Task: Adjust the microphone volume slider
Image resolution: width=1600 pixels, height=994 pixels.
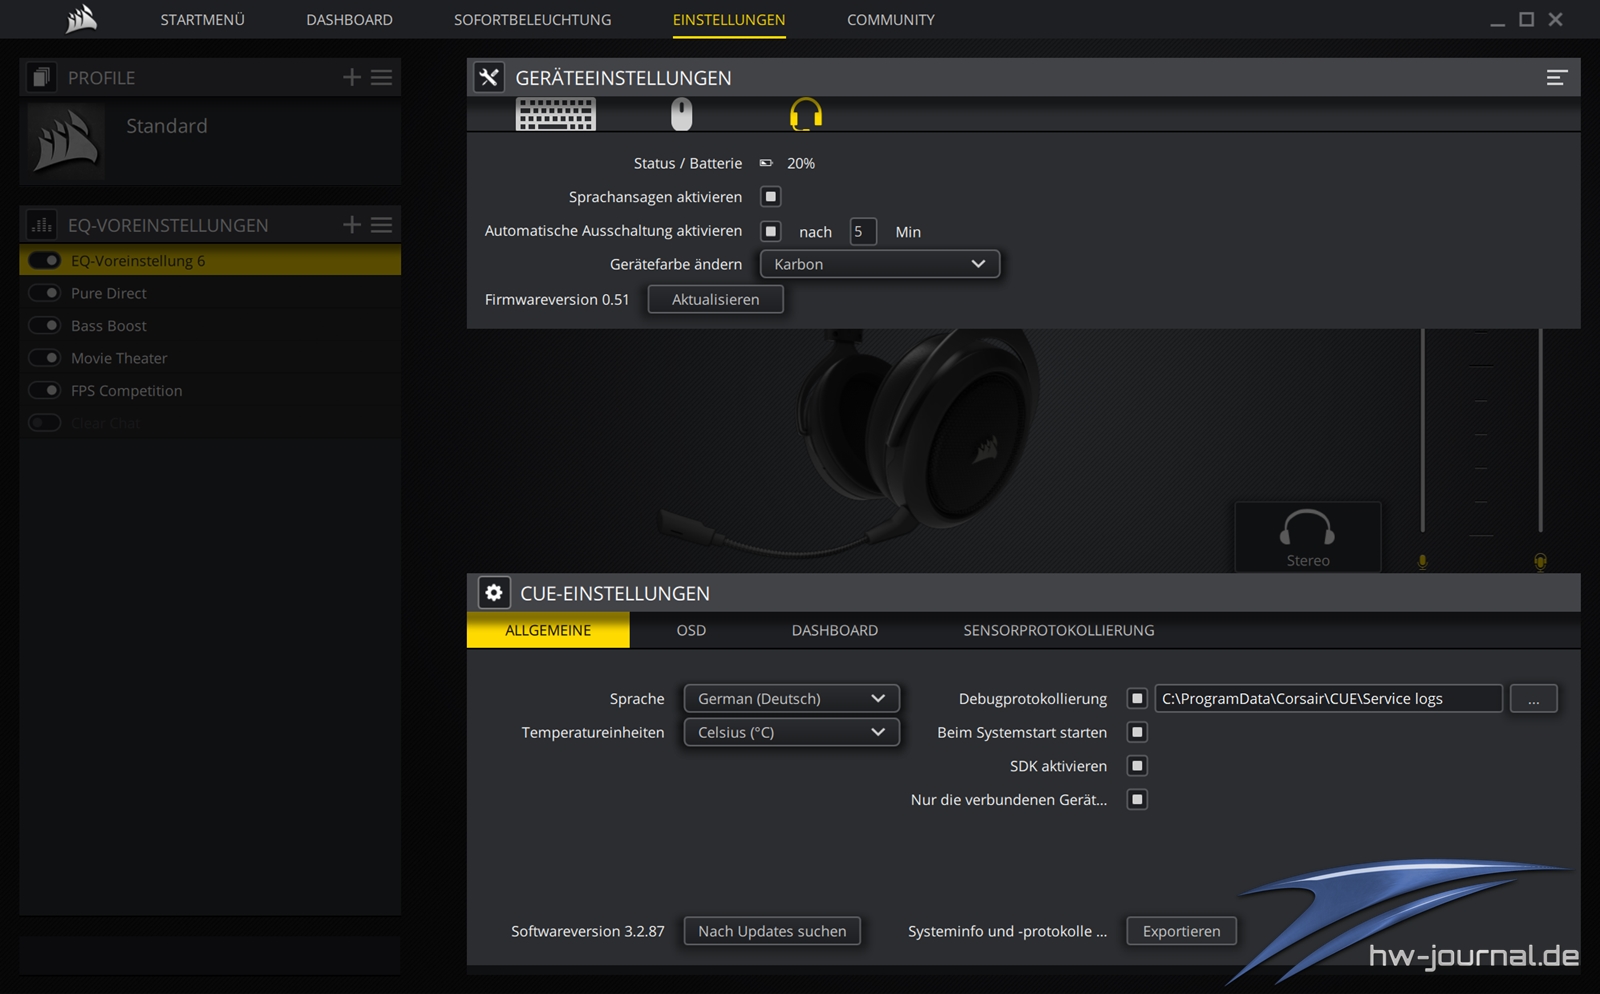Action: click(1422, 430)
